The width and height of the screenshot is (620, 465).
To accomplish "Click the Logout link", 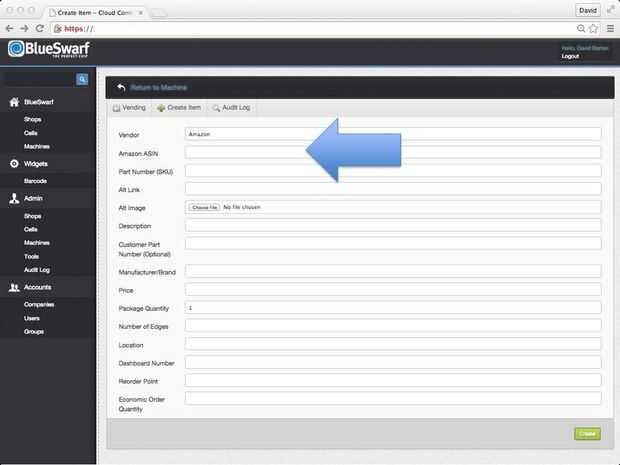I will 570,56.
